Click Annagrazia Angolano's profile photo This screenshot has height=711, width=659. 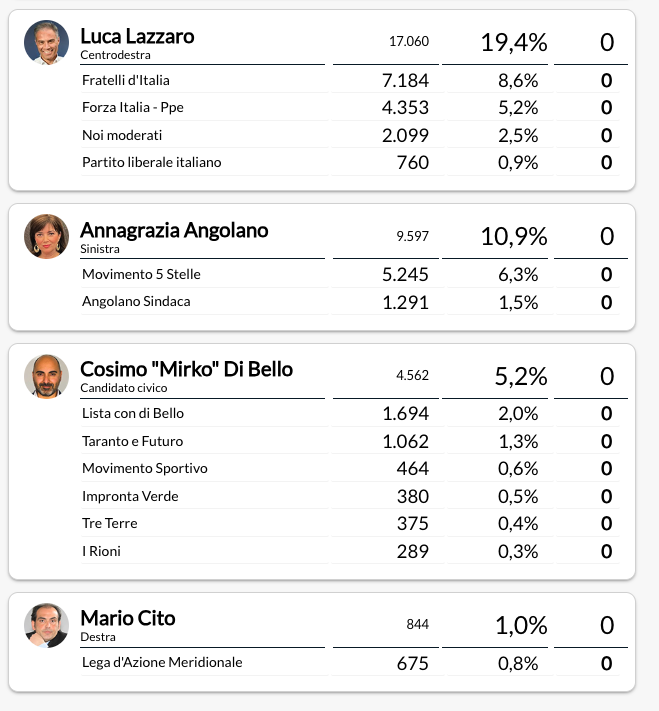coord(46,236)
